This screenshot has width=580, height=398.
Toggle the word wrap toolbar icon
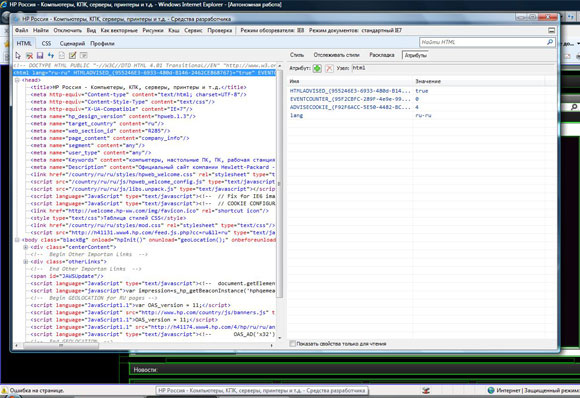click(84, 55)
